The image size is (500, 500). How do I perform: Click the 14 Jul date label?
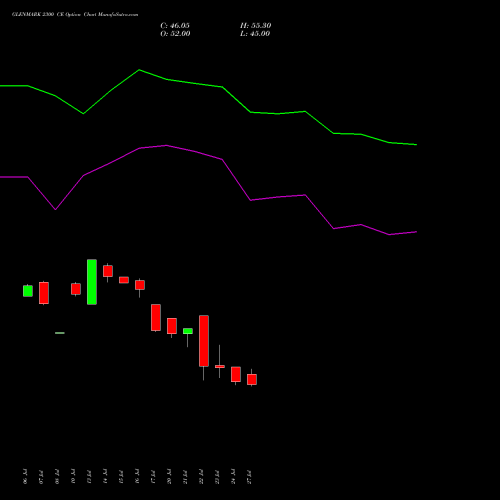105,477
